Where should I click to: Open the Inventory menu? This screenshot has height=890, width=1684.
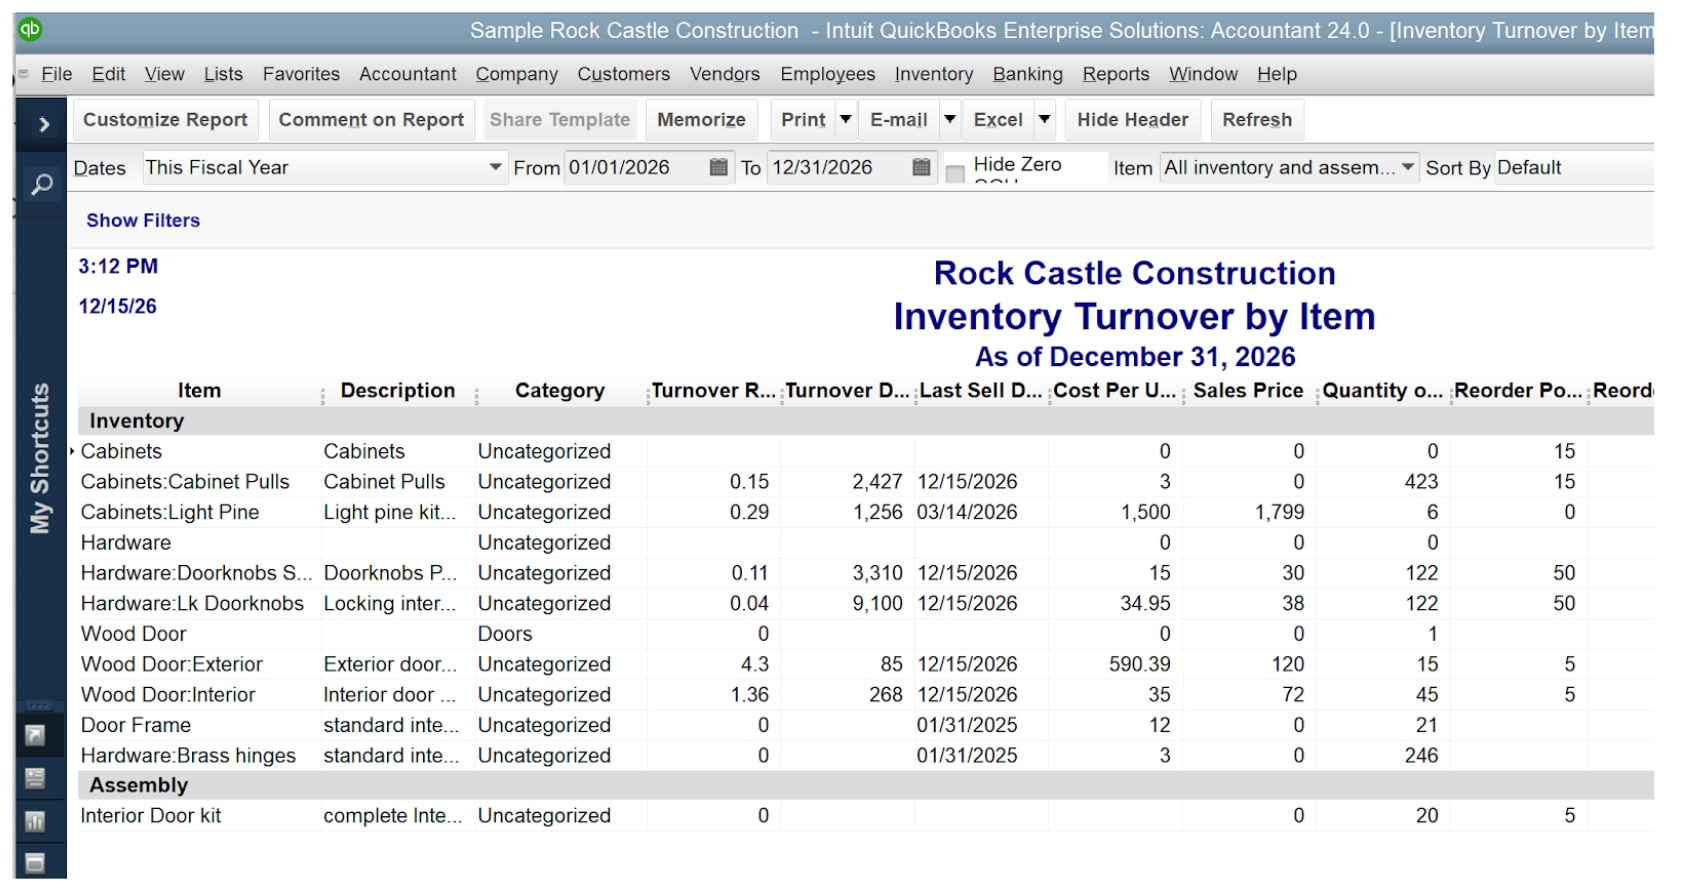pyautogui.click(x=934, y=74)
